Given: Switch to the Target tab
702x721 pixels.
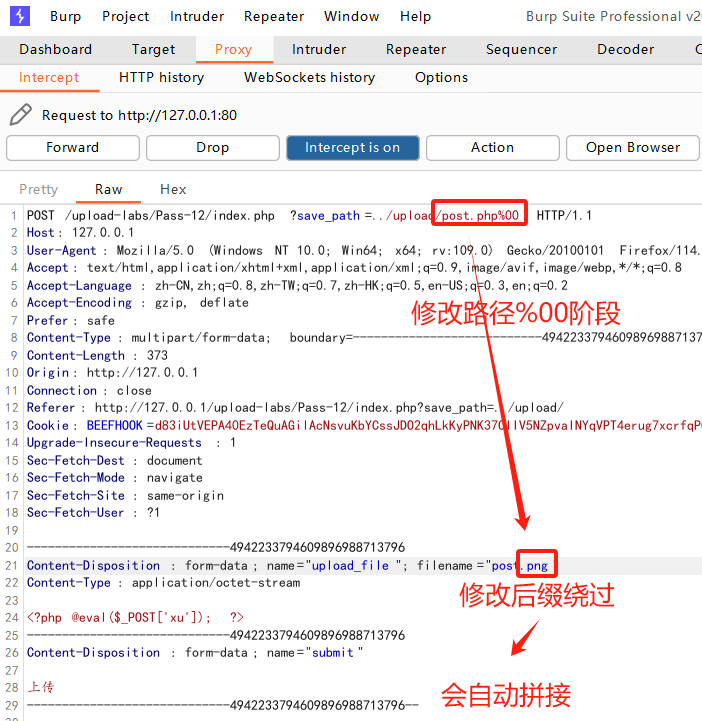Looking at the screenshot, I should click(x=153, y=49).
